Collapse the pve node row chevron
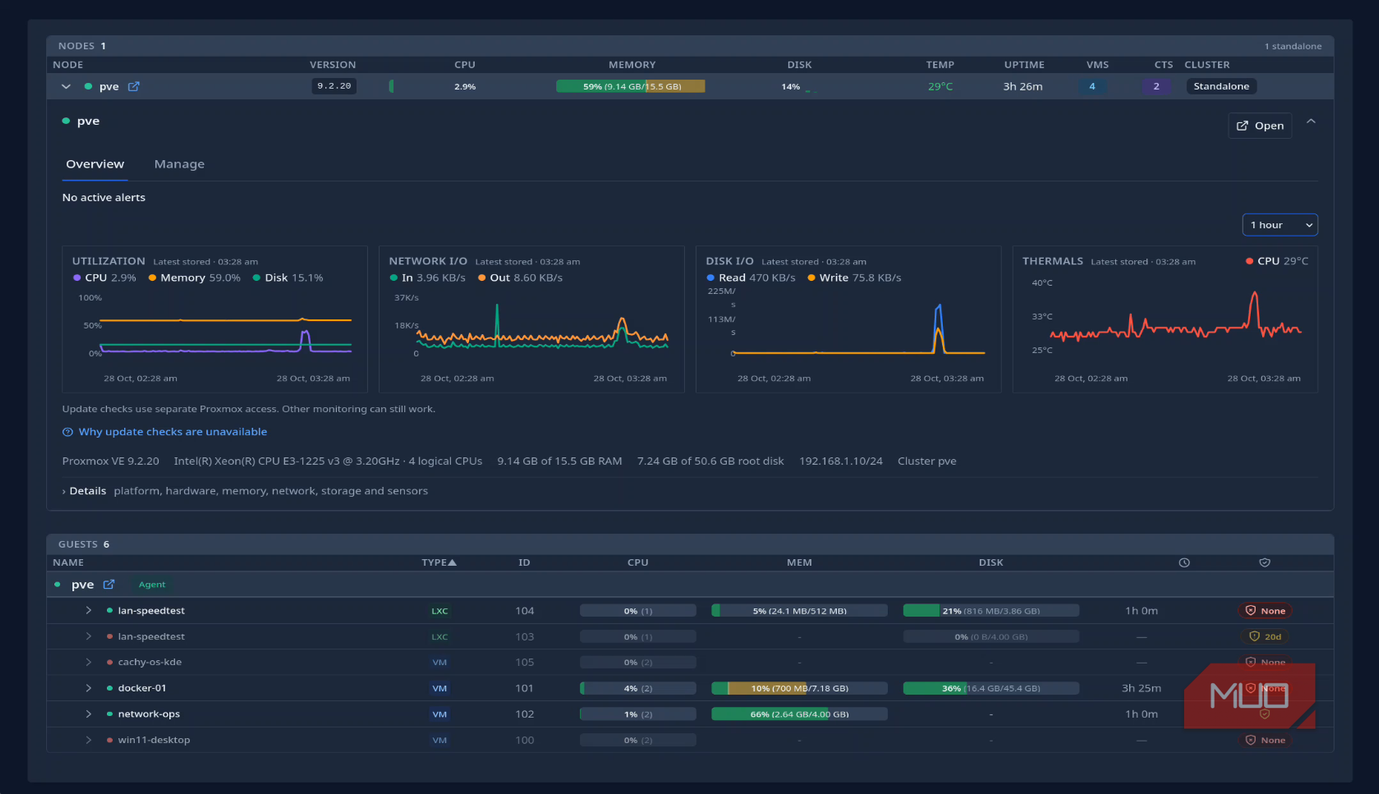The height and width of the screenshot is (794, 1379). tap(66, 86)
